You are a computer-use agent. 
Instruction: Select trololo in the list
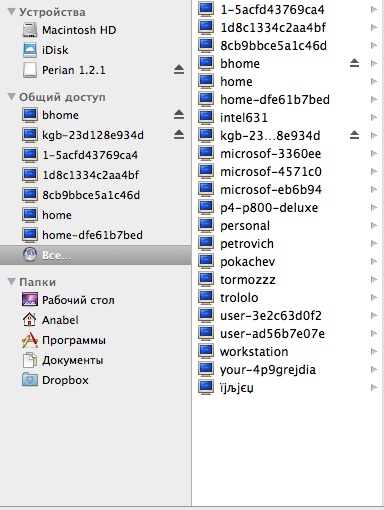pos(239,297)
